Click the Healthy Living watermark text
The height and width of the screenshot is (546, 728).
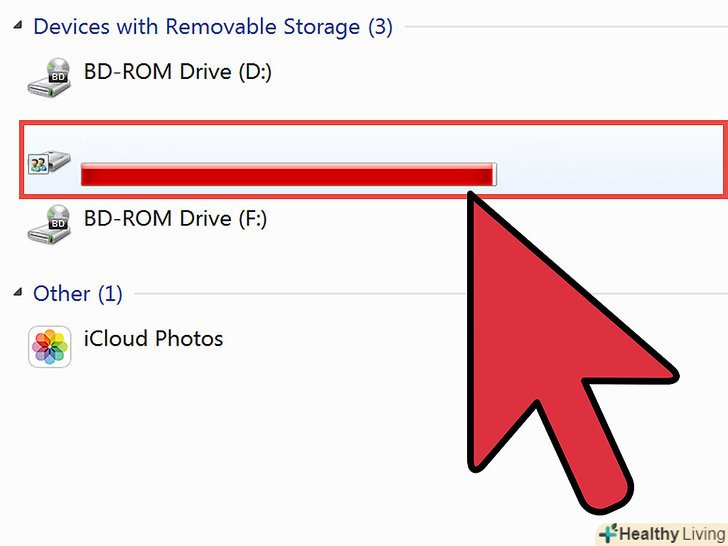pyautogui.click(x=670, y=534)
